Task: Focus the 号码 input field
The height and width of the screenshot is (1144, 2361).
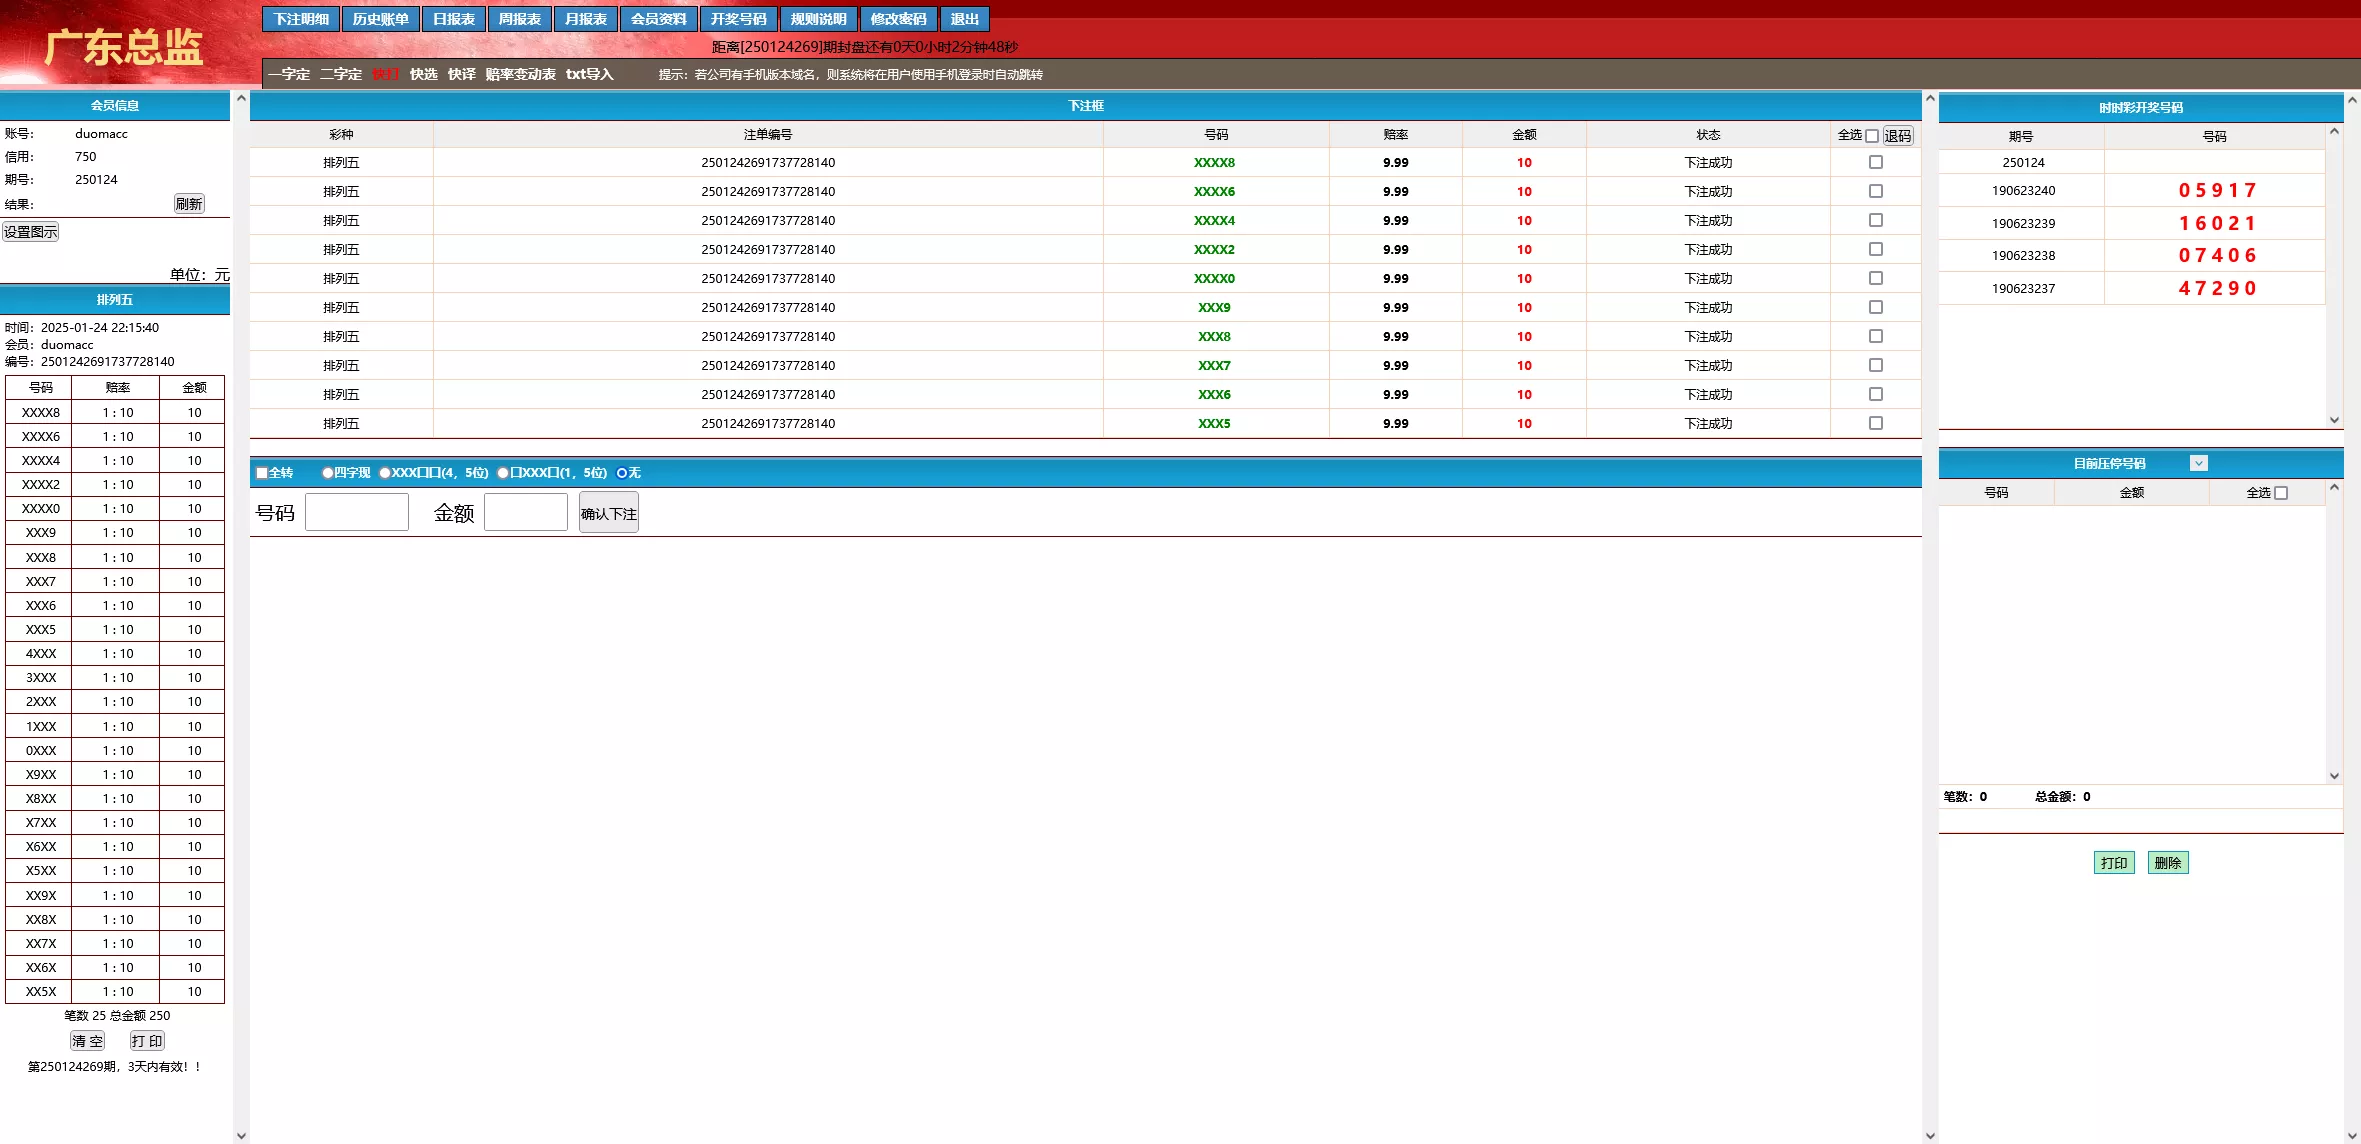Action: click(357, 513)
